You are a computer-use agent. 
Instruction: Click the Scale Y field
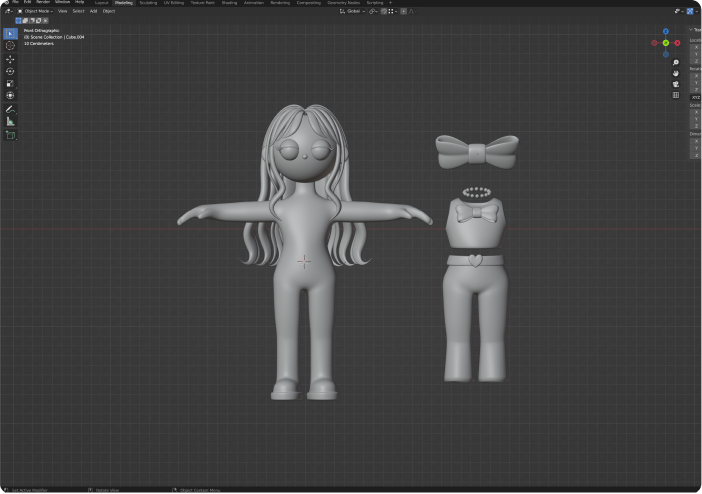696,119
